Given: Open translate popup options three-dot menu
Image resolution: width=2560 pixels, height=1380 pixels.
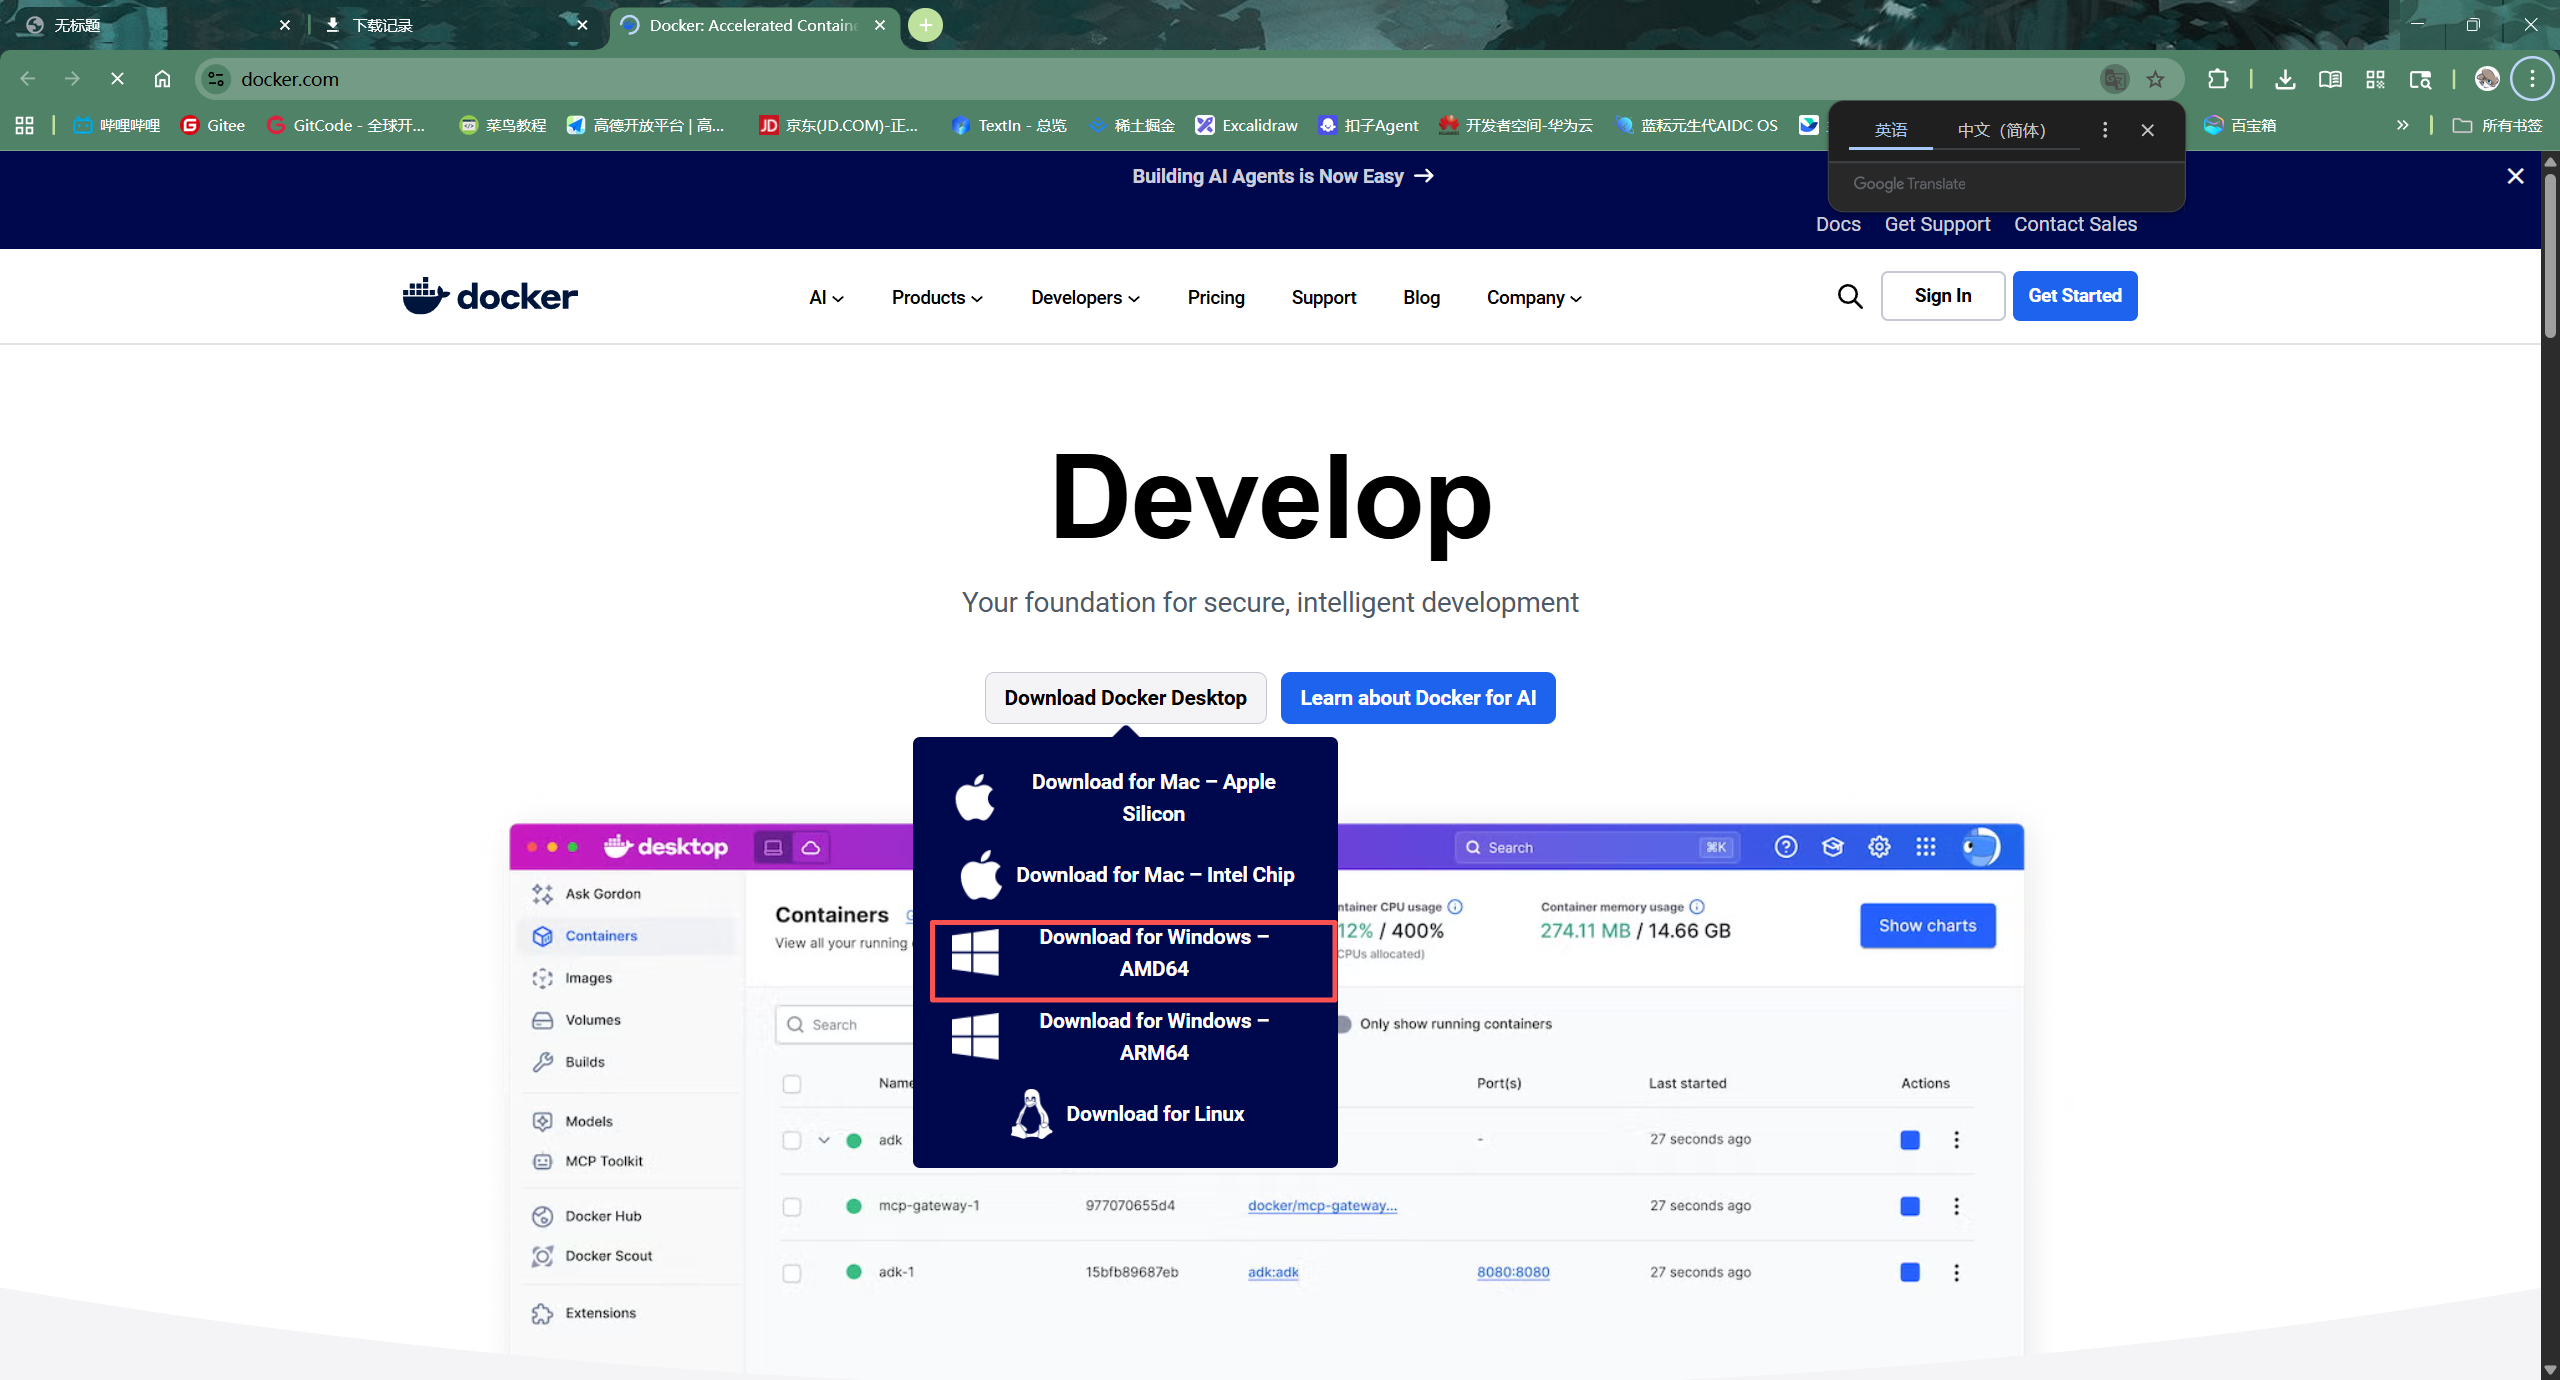Looking at the screenshot, I should (2105, 130).
